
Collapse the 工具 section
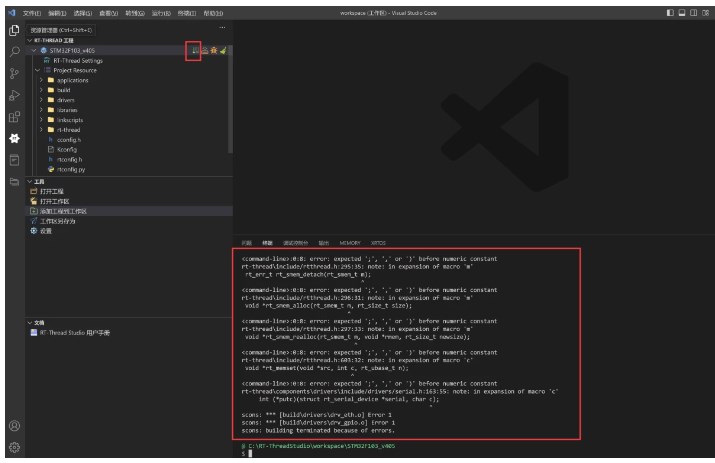(30, 182)
